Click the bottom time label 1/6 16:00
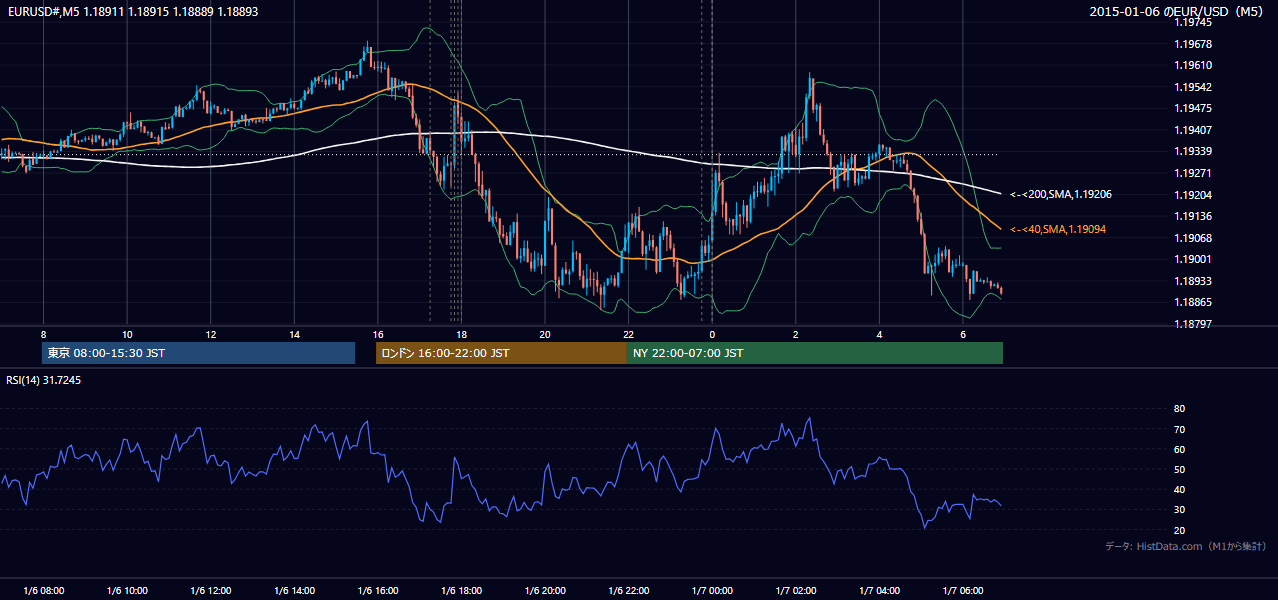The width and height of the screenshot is (1278, 600). (x=378, y=591)
